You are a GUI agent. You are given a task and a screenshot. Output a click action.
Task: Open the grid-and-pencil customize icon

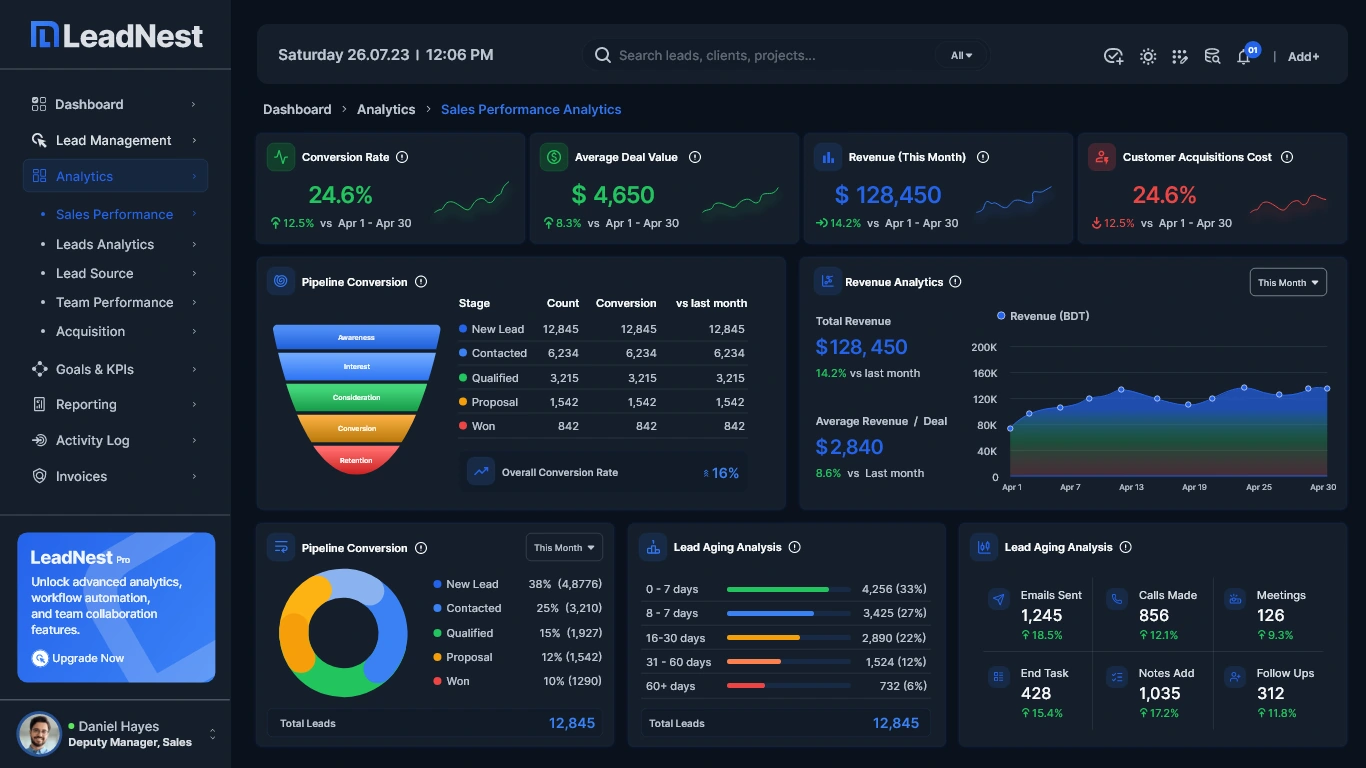(x=1180, y=56)
